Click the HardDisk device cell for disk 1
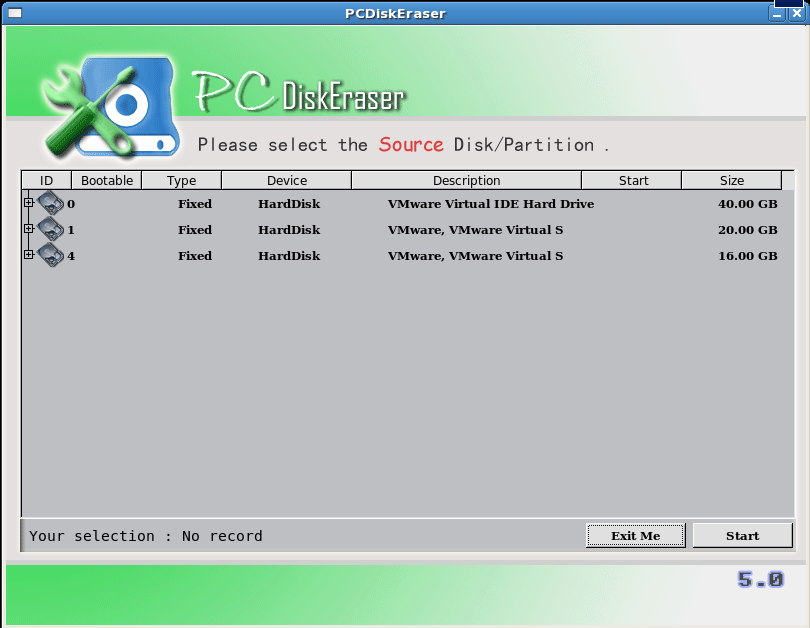This screenshot has width=810, height=628. point(289,230)
